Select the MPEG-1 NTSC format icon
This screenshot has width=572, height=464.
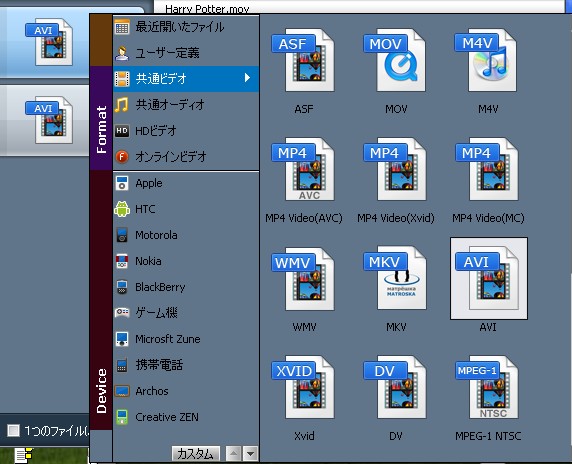(487, 387)
